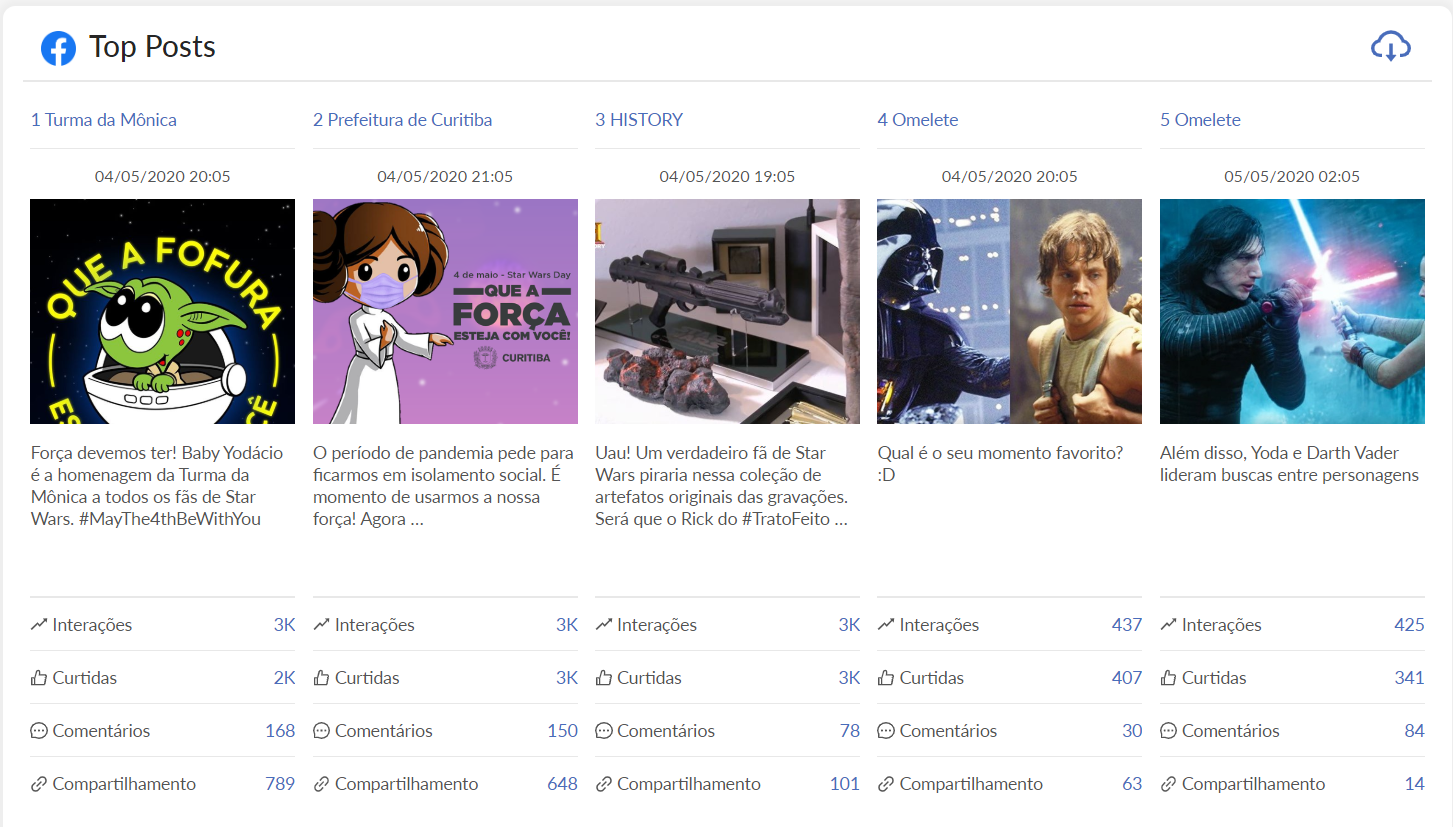This screenshot has width=1453, height=827.
Task: Open the Baby Yoda "Que a Fofura" thumbnail
Action: point(162,311)
